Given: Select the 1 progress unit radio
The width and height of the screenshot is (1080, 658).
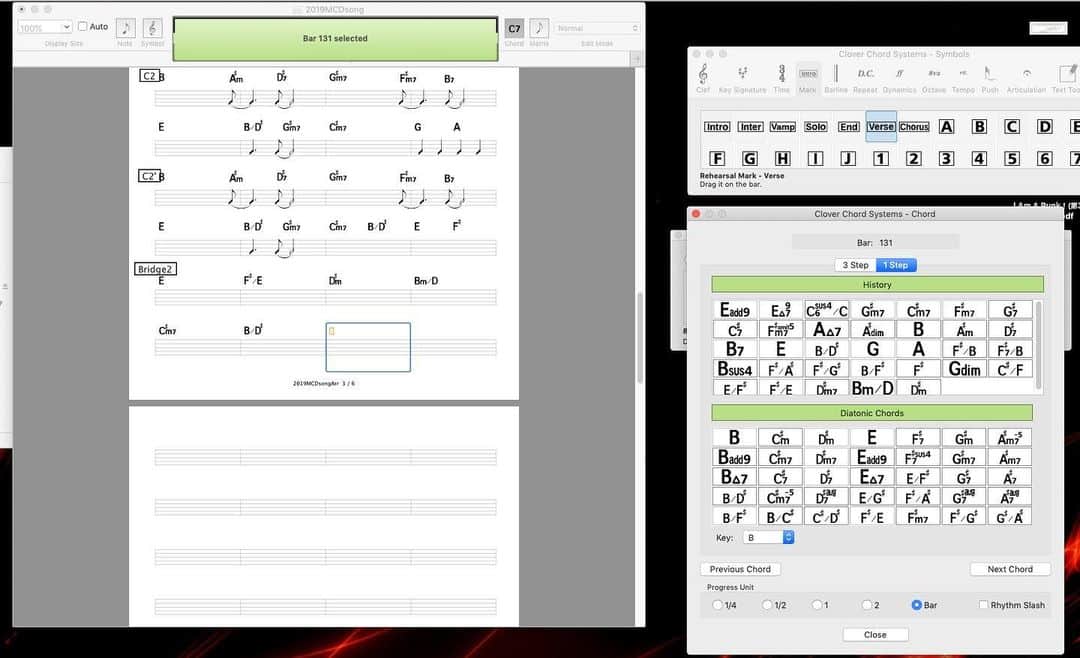Looking at the screenshot, I should (x=817, y=605).
